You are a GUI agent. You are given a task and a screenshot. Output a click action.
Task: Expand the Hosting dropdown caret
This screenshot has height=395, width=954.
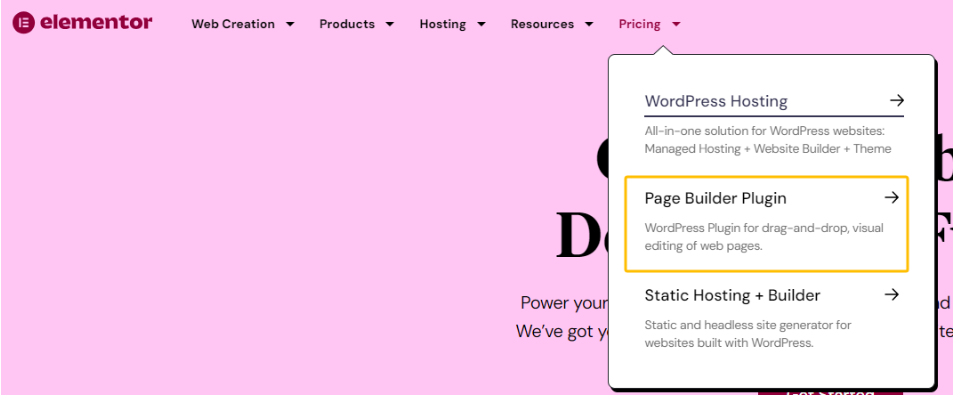(481, 24)
